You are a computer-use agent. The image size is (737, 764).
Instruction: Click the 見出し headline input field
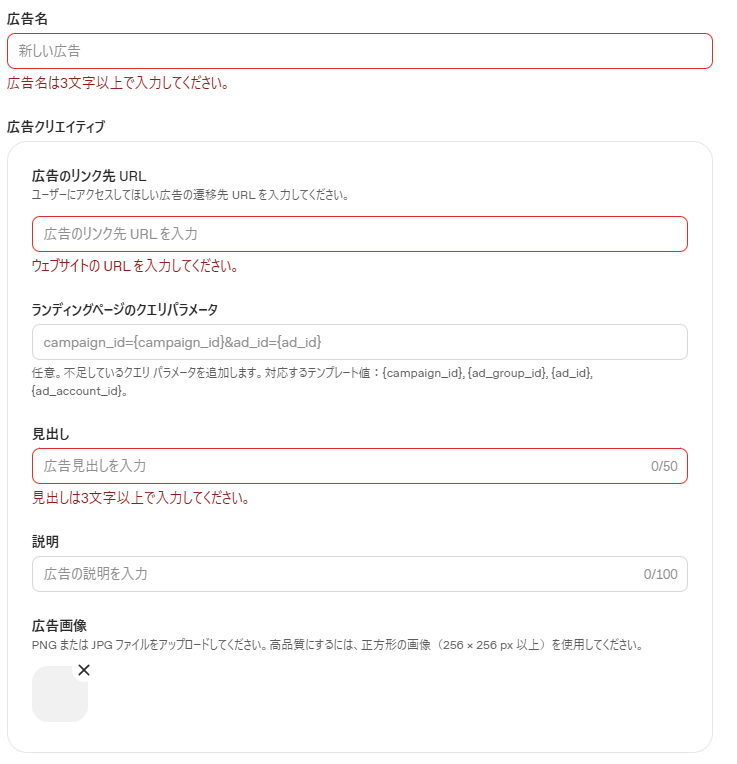coord(360,466)
